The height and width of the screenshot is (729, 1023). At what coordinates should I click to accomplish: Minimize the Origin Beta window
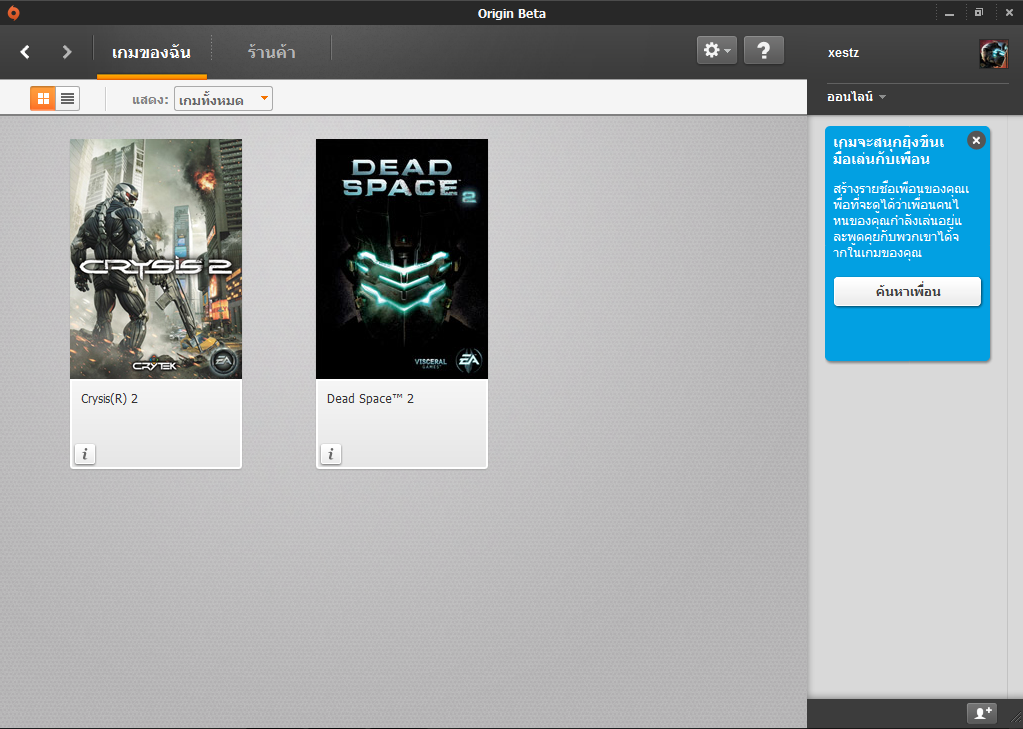tap(949, 13)
